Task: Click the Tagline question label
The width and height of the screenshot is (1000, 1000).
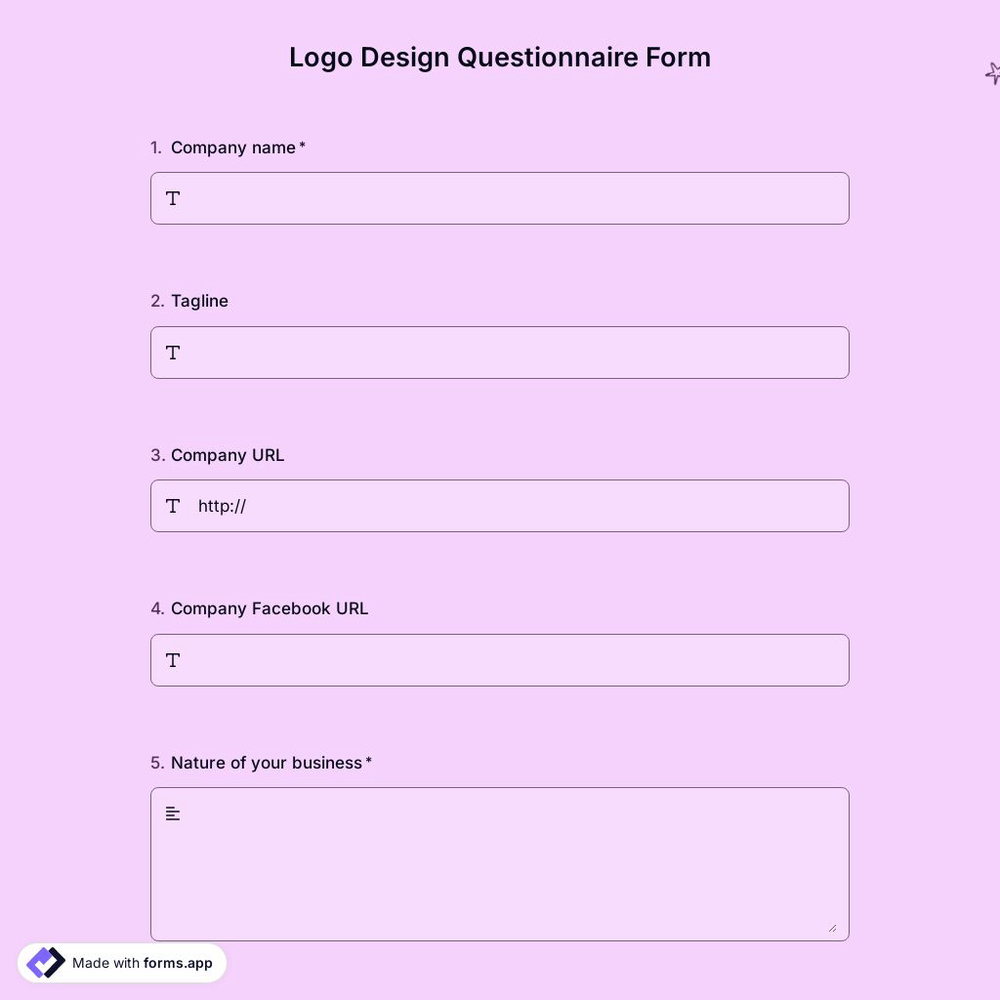Action: click(x=199, y=300)
